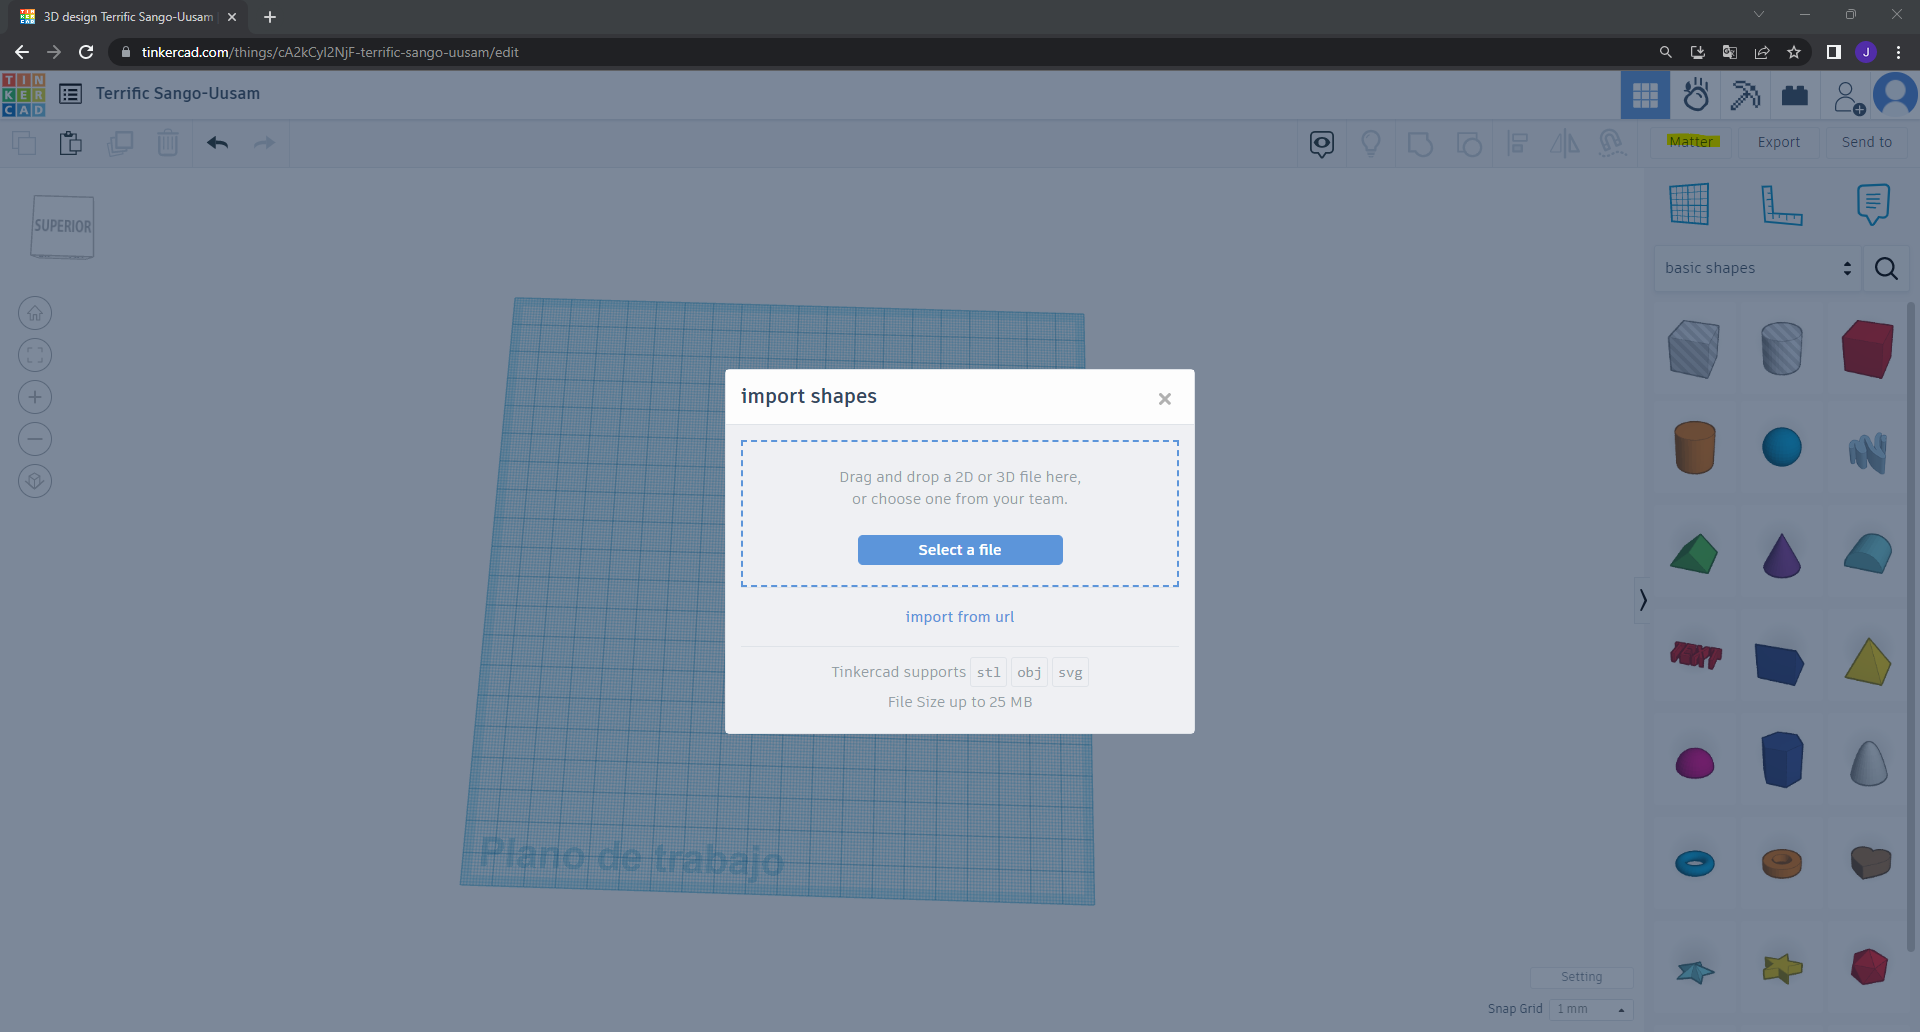The width and height of the screenshot is (1920, 1032).
Task: Add a ruler tool
Action: pos(1781,204)
